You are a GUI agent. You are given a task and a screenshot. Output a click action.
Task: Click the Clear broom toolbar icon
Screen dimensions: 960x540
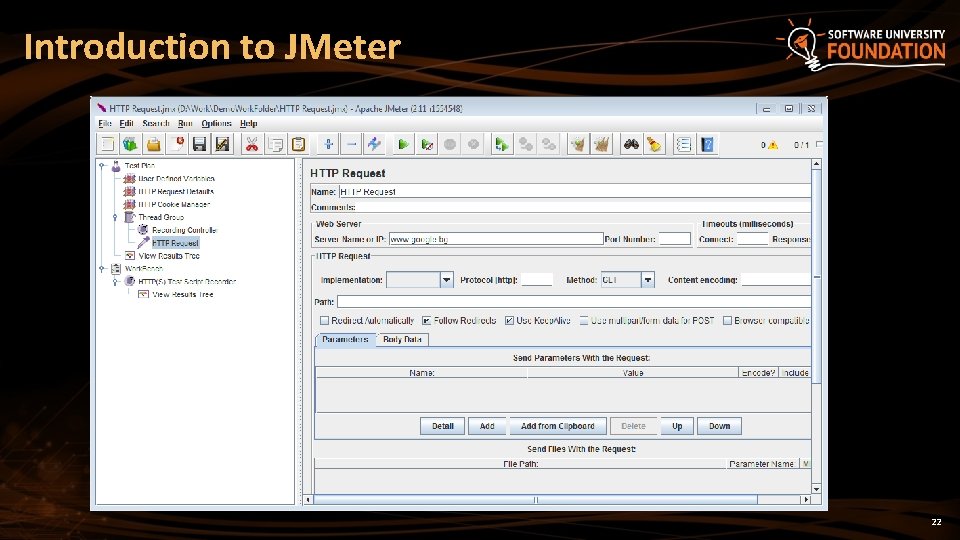click(578, 144)
